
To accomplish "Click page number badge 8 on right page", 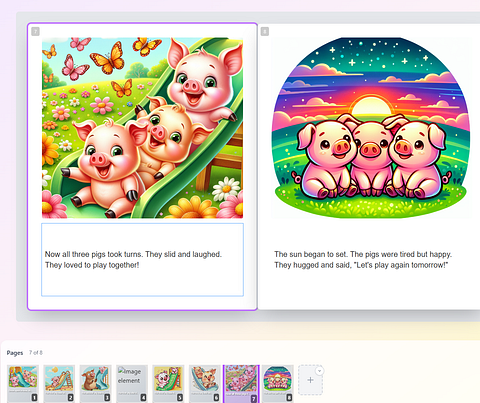I will (265, 32).
